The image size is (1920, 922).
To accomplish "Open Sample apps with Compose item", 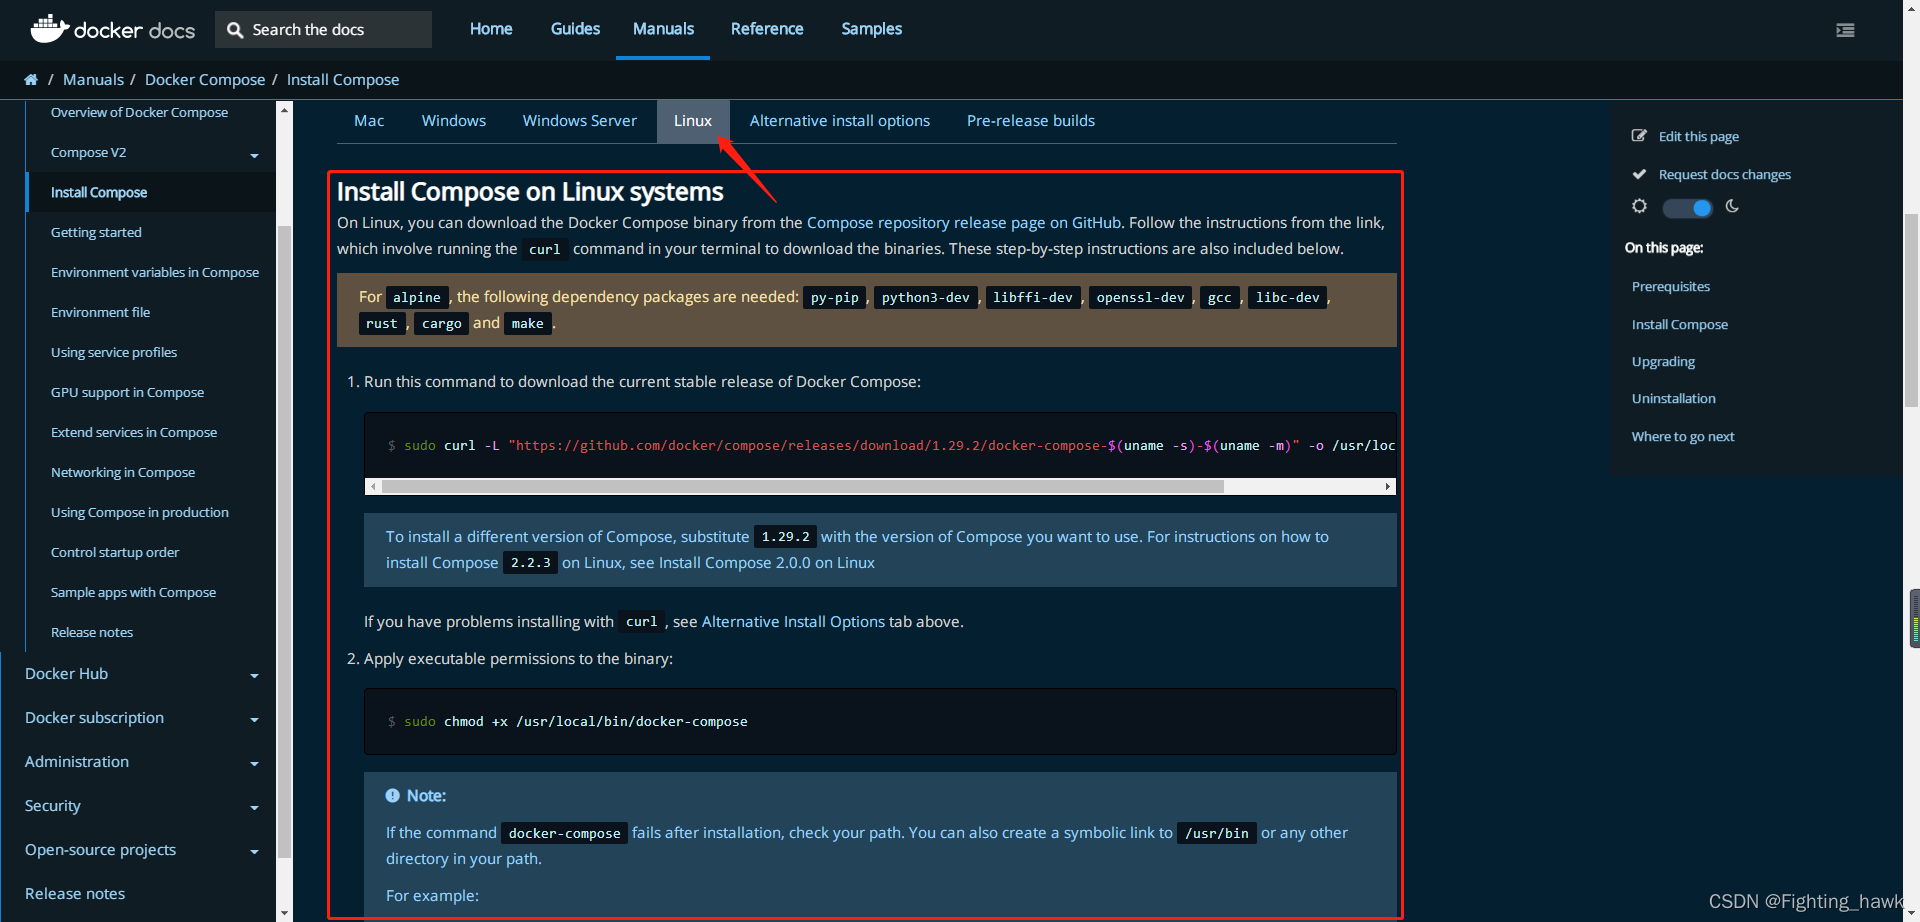I will pos(133,592).
